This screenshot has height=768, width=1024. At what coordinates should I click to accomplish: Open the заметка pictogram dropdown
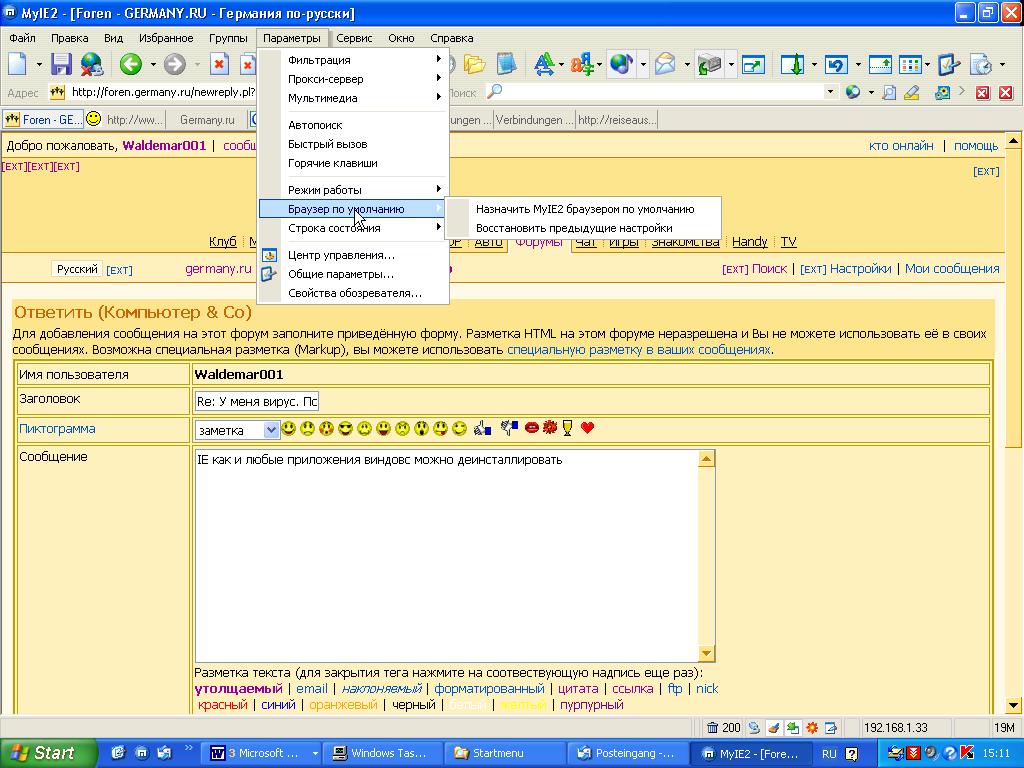pyautogui.click(x=271, y=430)
